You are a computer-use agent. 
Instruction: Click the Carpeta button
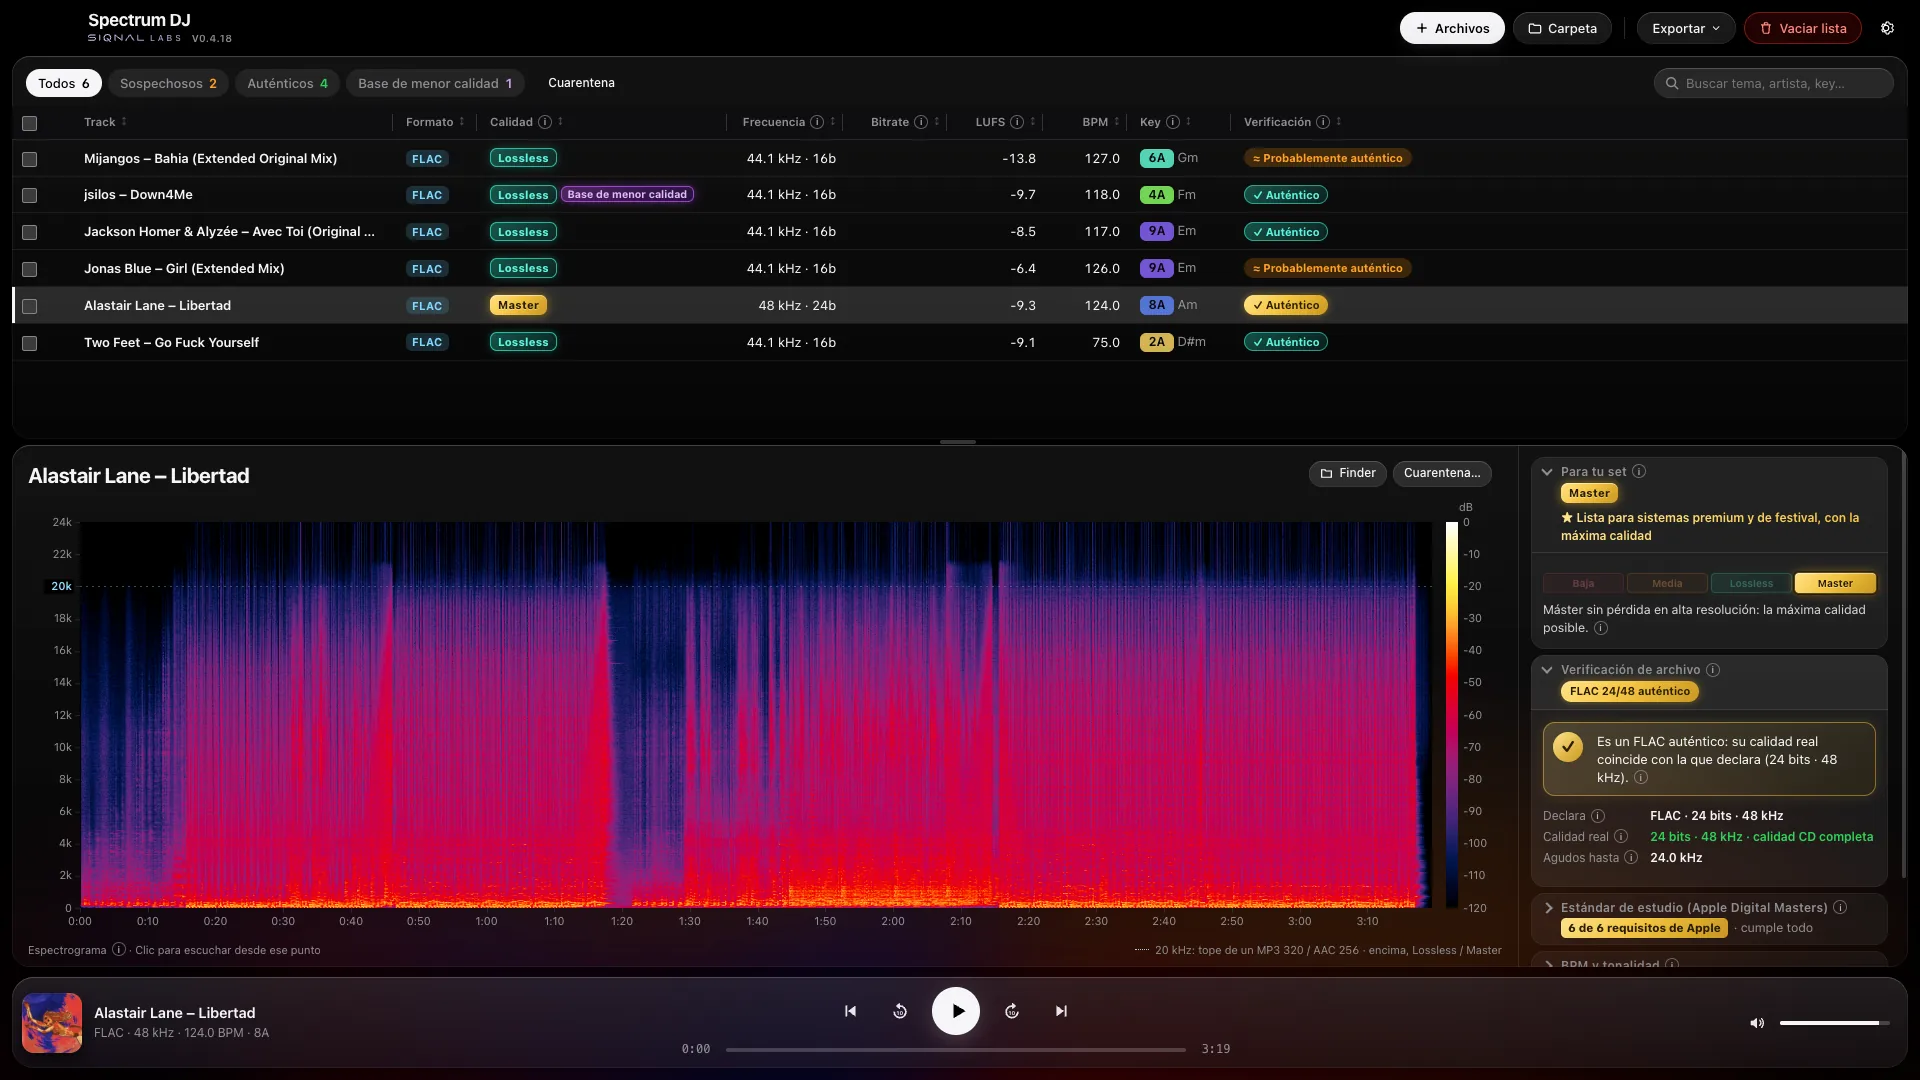click(x=1562, y=28)
